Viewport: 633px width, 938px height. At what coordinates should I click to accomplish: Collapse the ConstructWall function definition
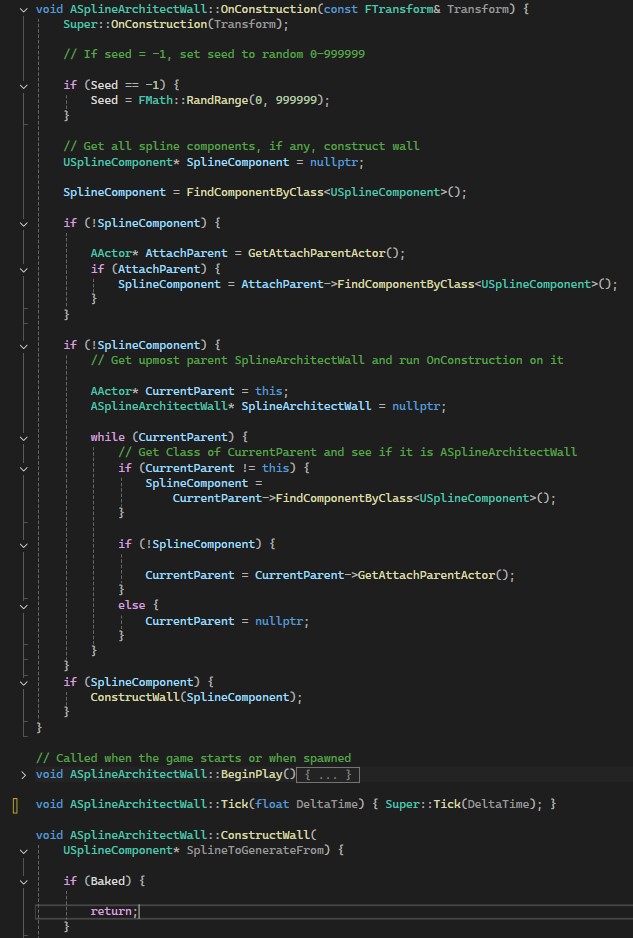pyautogui.click(x=23, y=835)
